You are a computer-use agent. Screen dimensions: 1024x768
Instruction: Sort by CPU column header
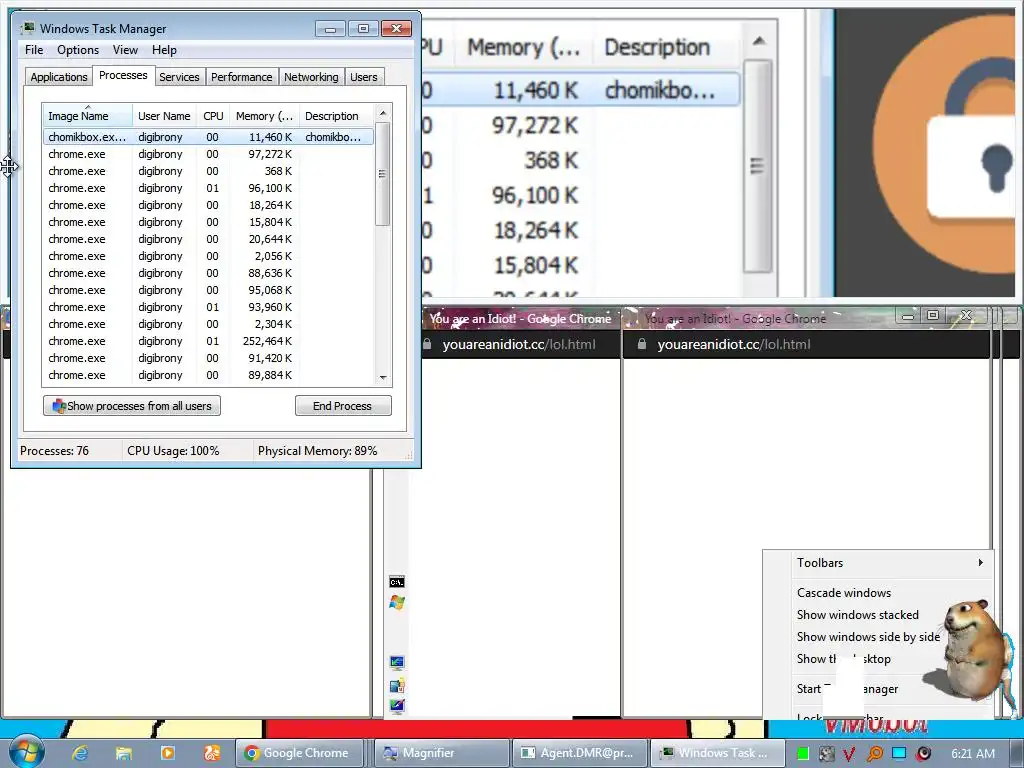(213, 116)
